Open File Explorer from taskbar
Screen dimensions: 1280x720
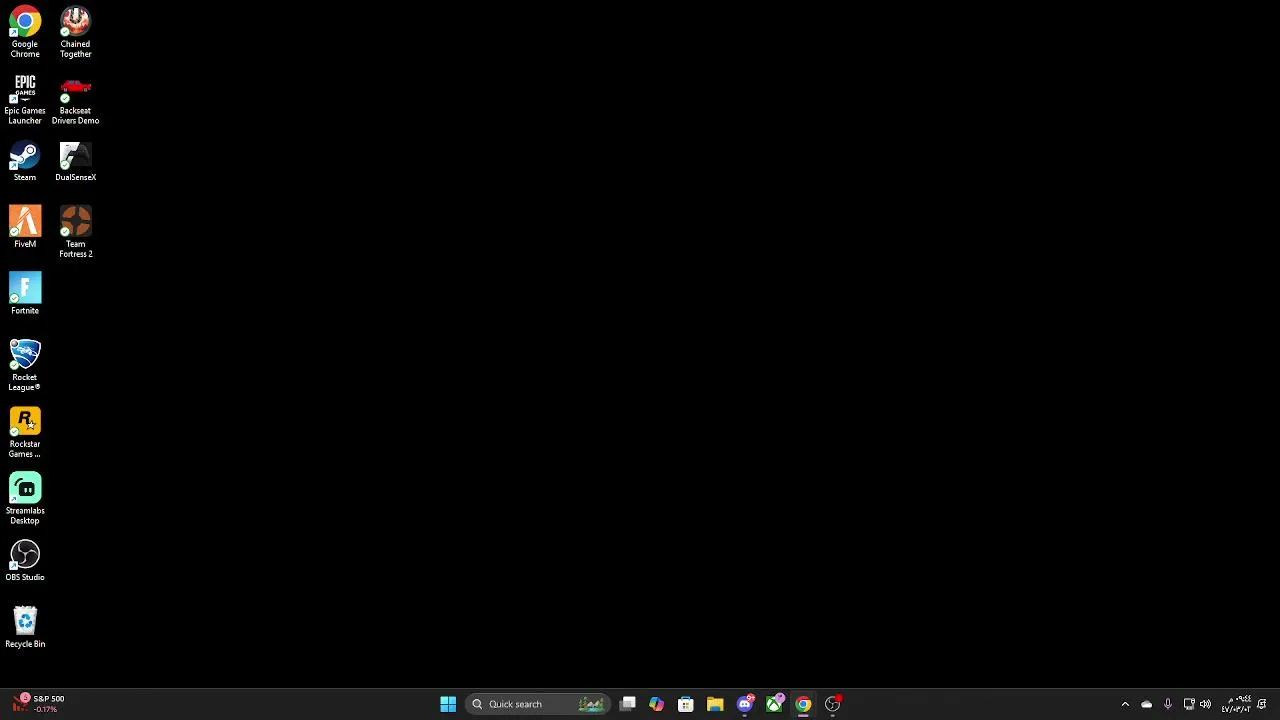pyautogui.click(x=715, y=704)
